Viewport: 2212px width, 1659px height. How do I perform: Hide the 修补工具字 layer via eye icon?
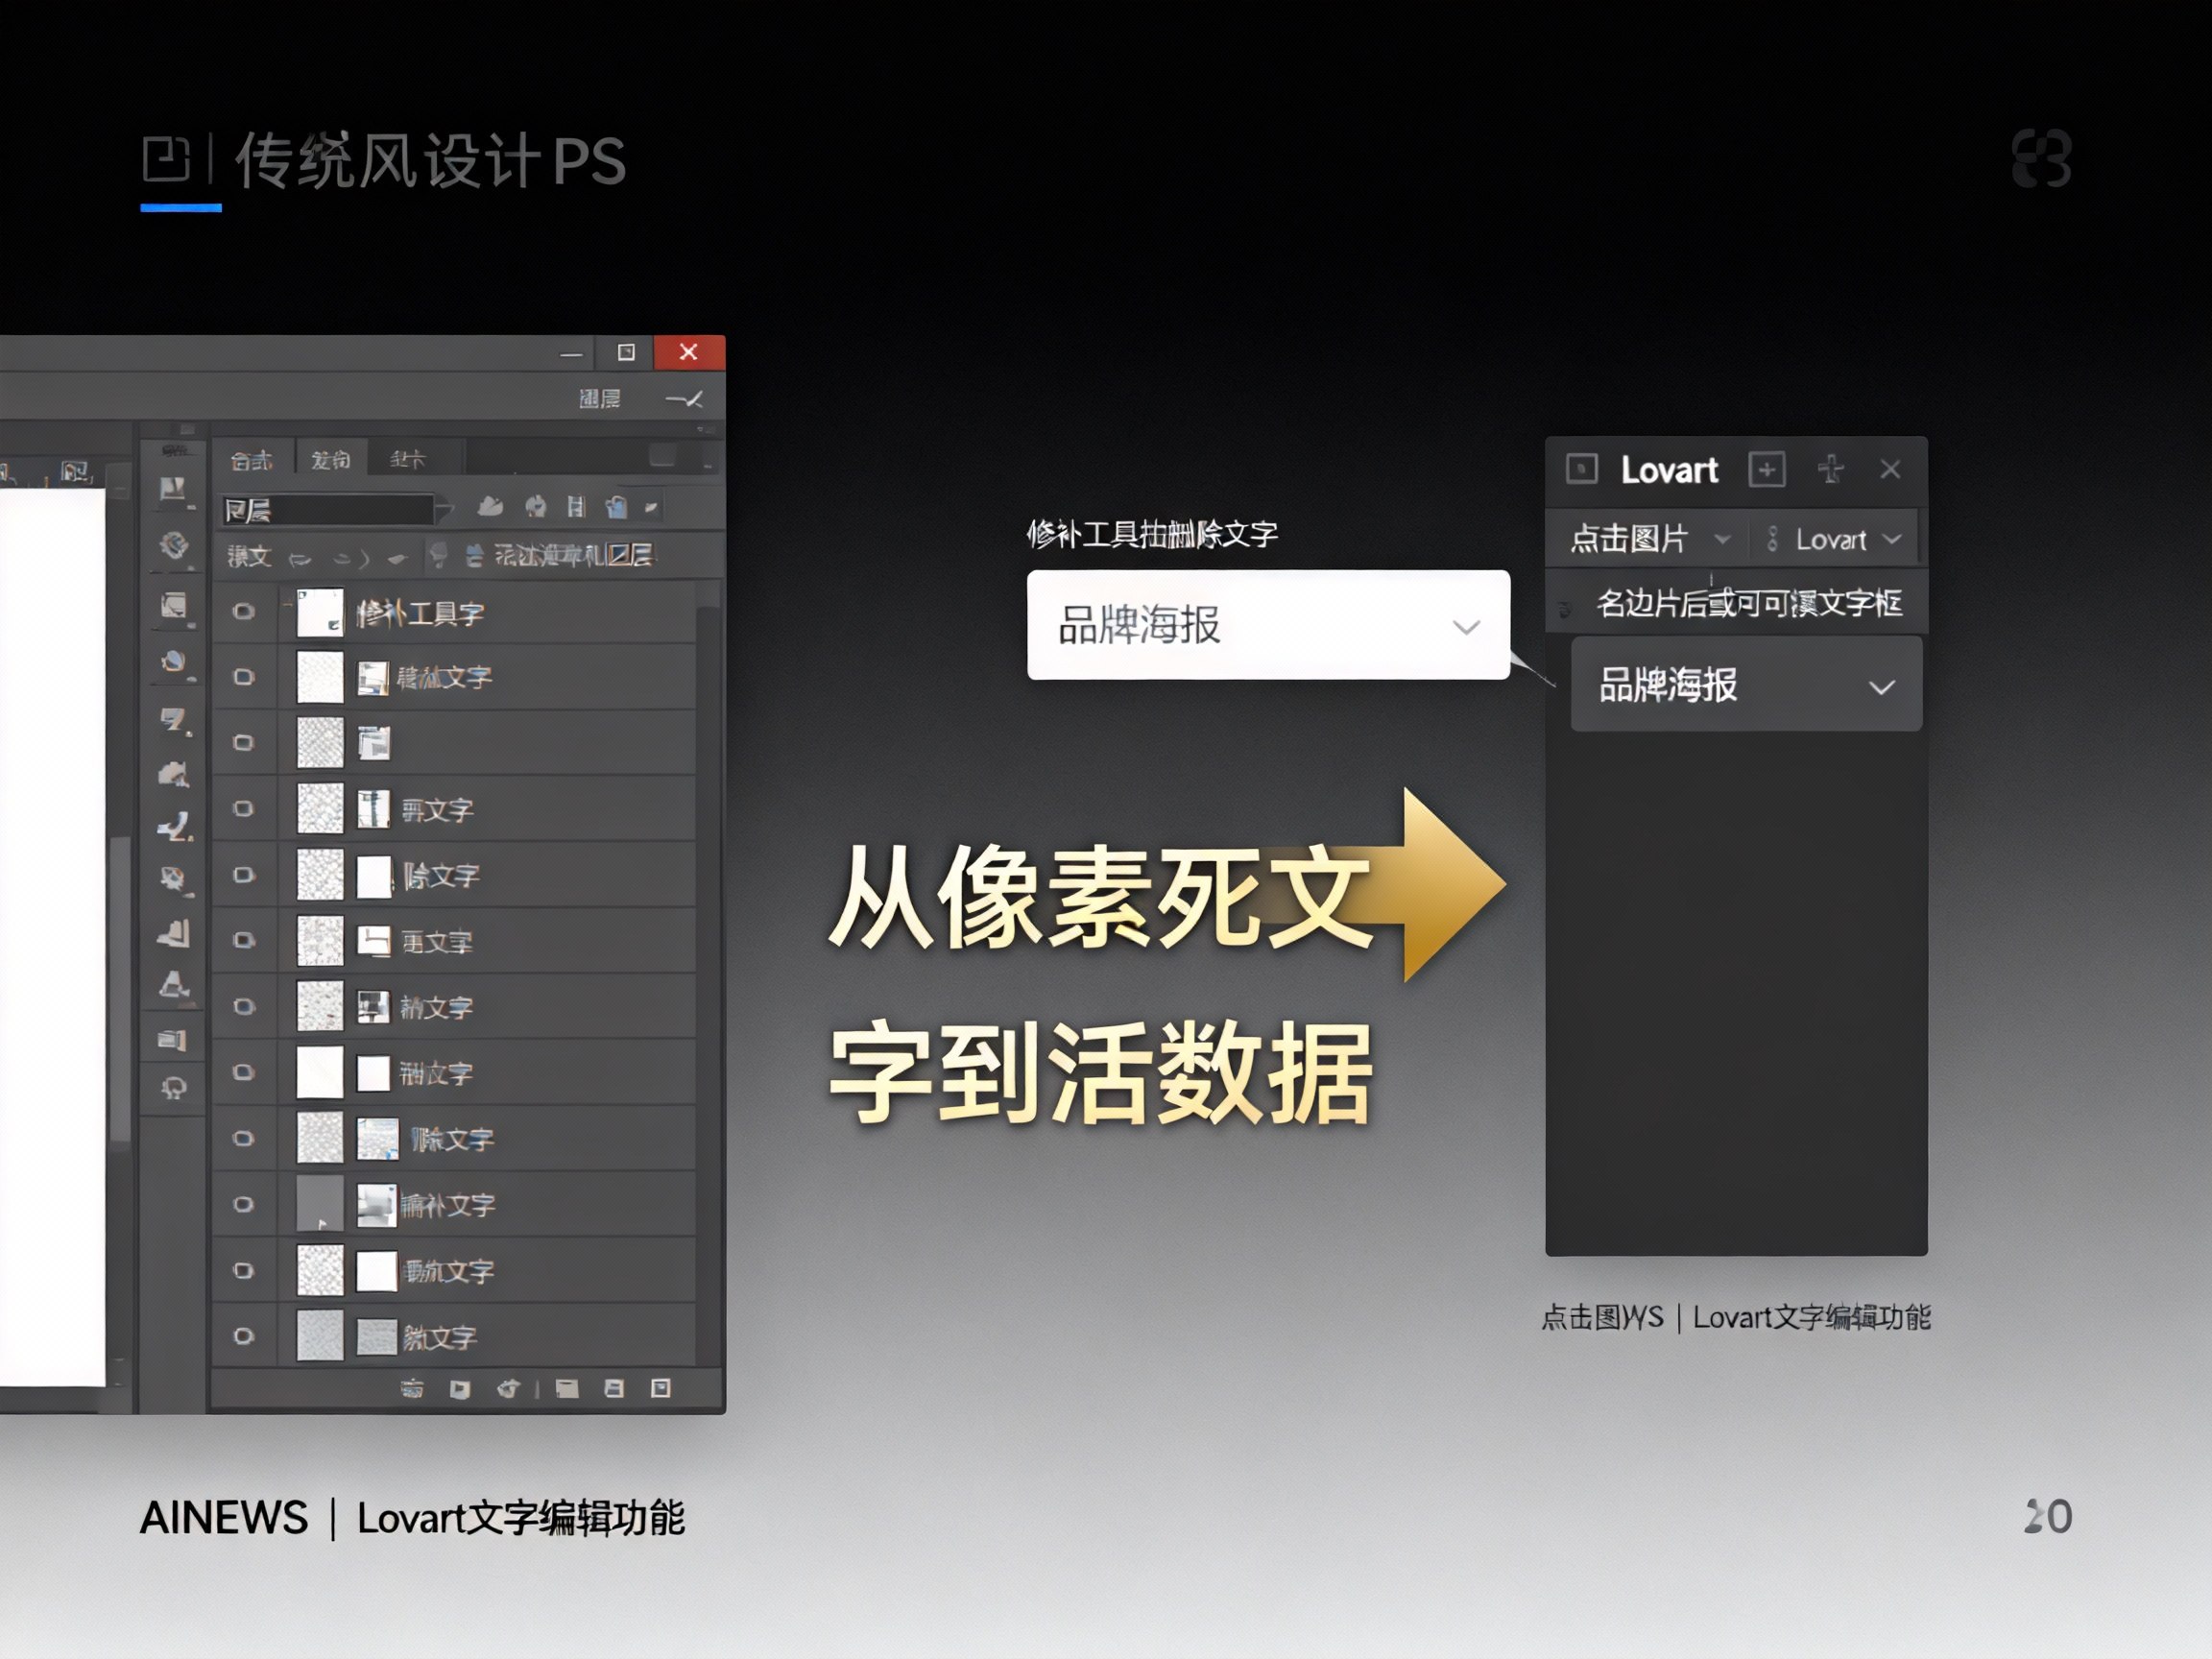pos(243,612)
